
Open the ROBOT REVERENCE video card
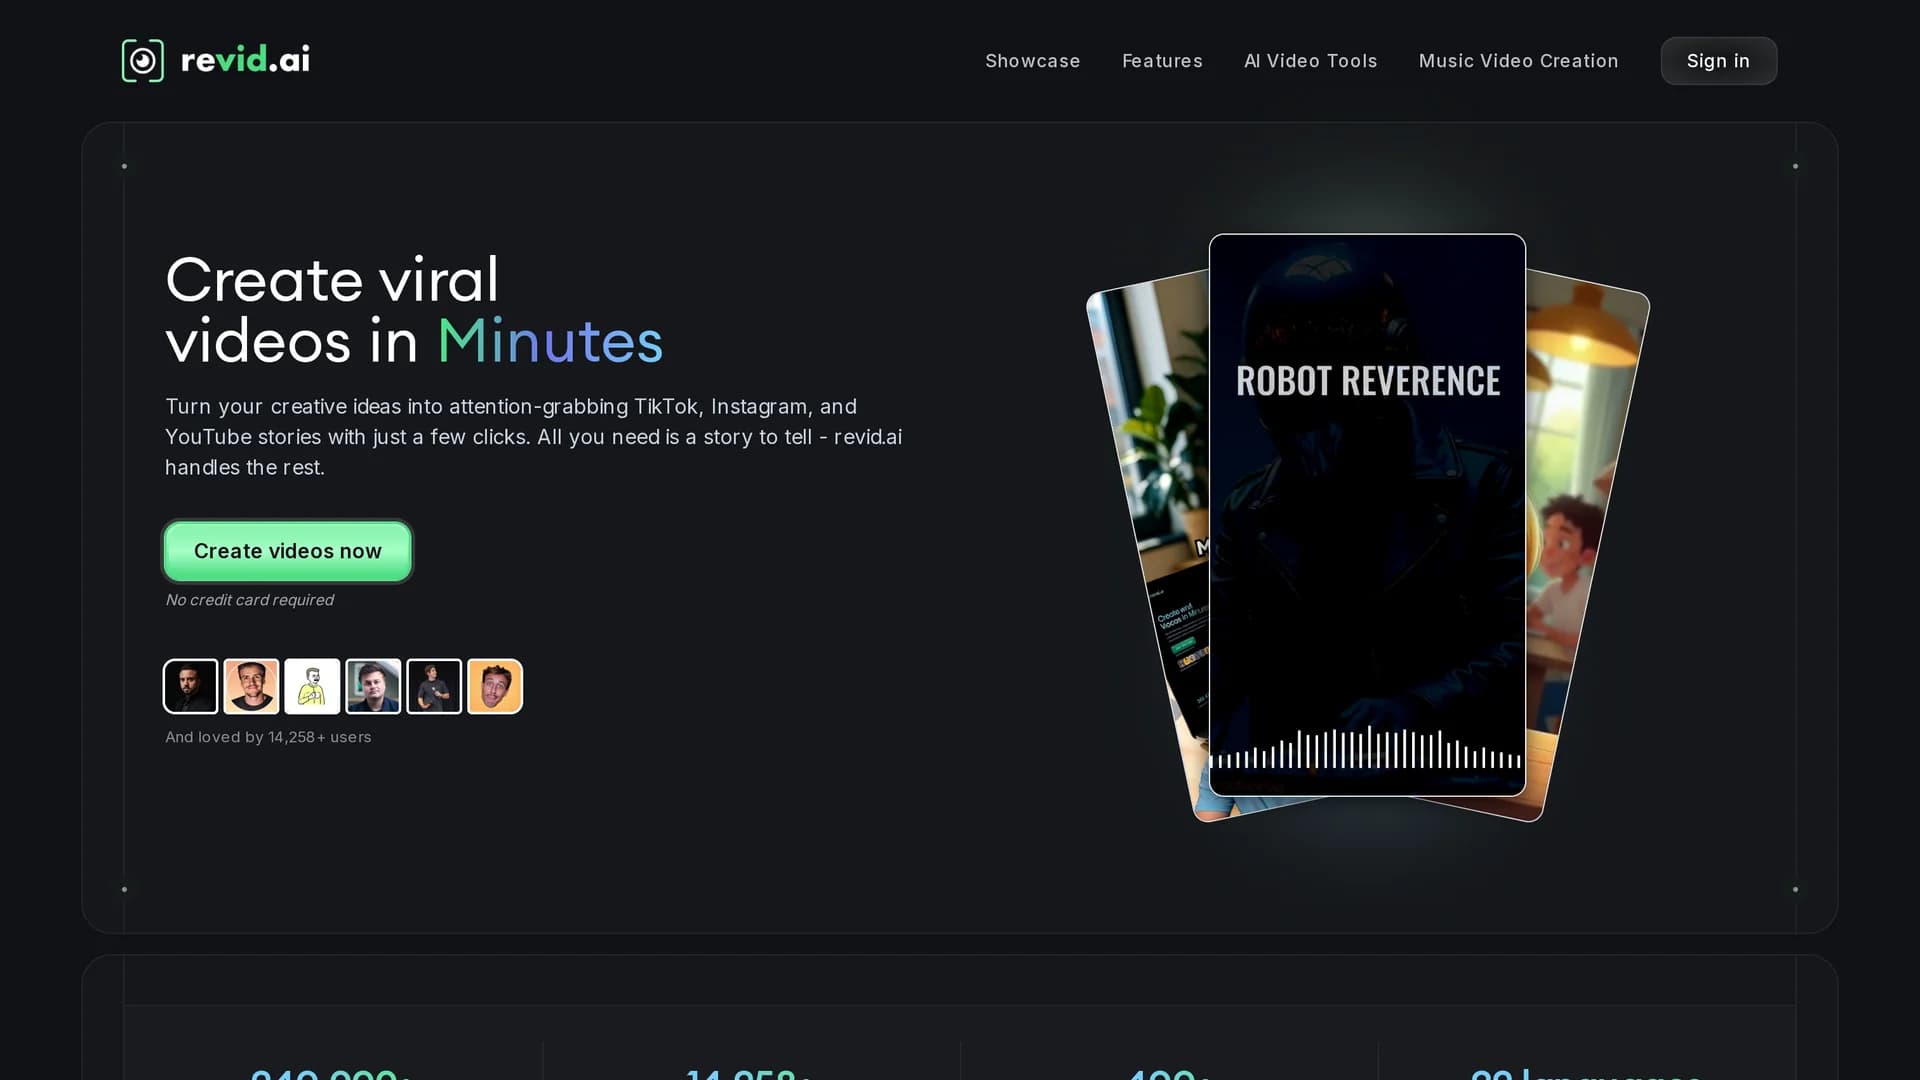[x=1367, y=515]
